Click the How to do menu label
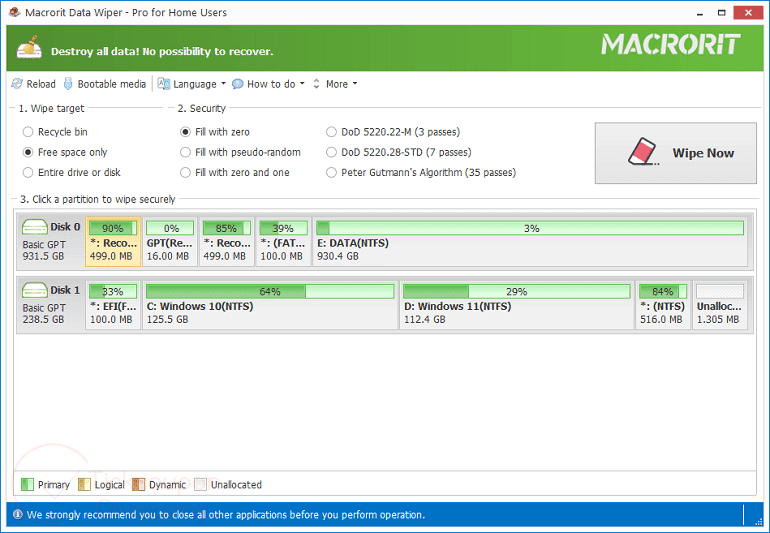This screenshot has height=533, width=770. (x=271, y=84)
